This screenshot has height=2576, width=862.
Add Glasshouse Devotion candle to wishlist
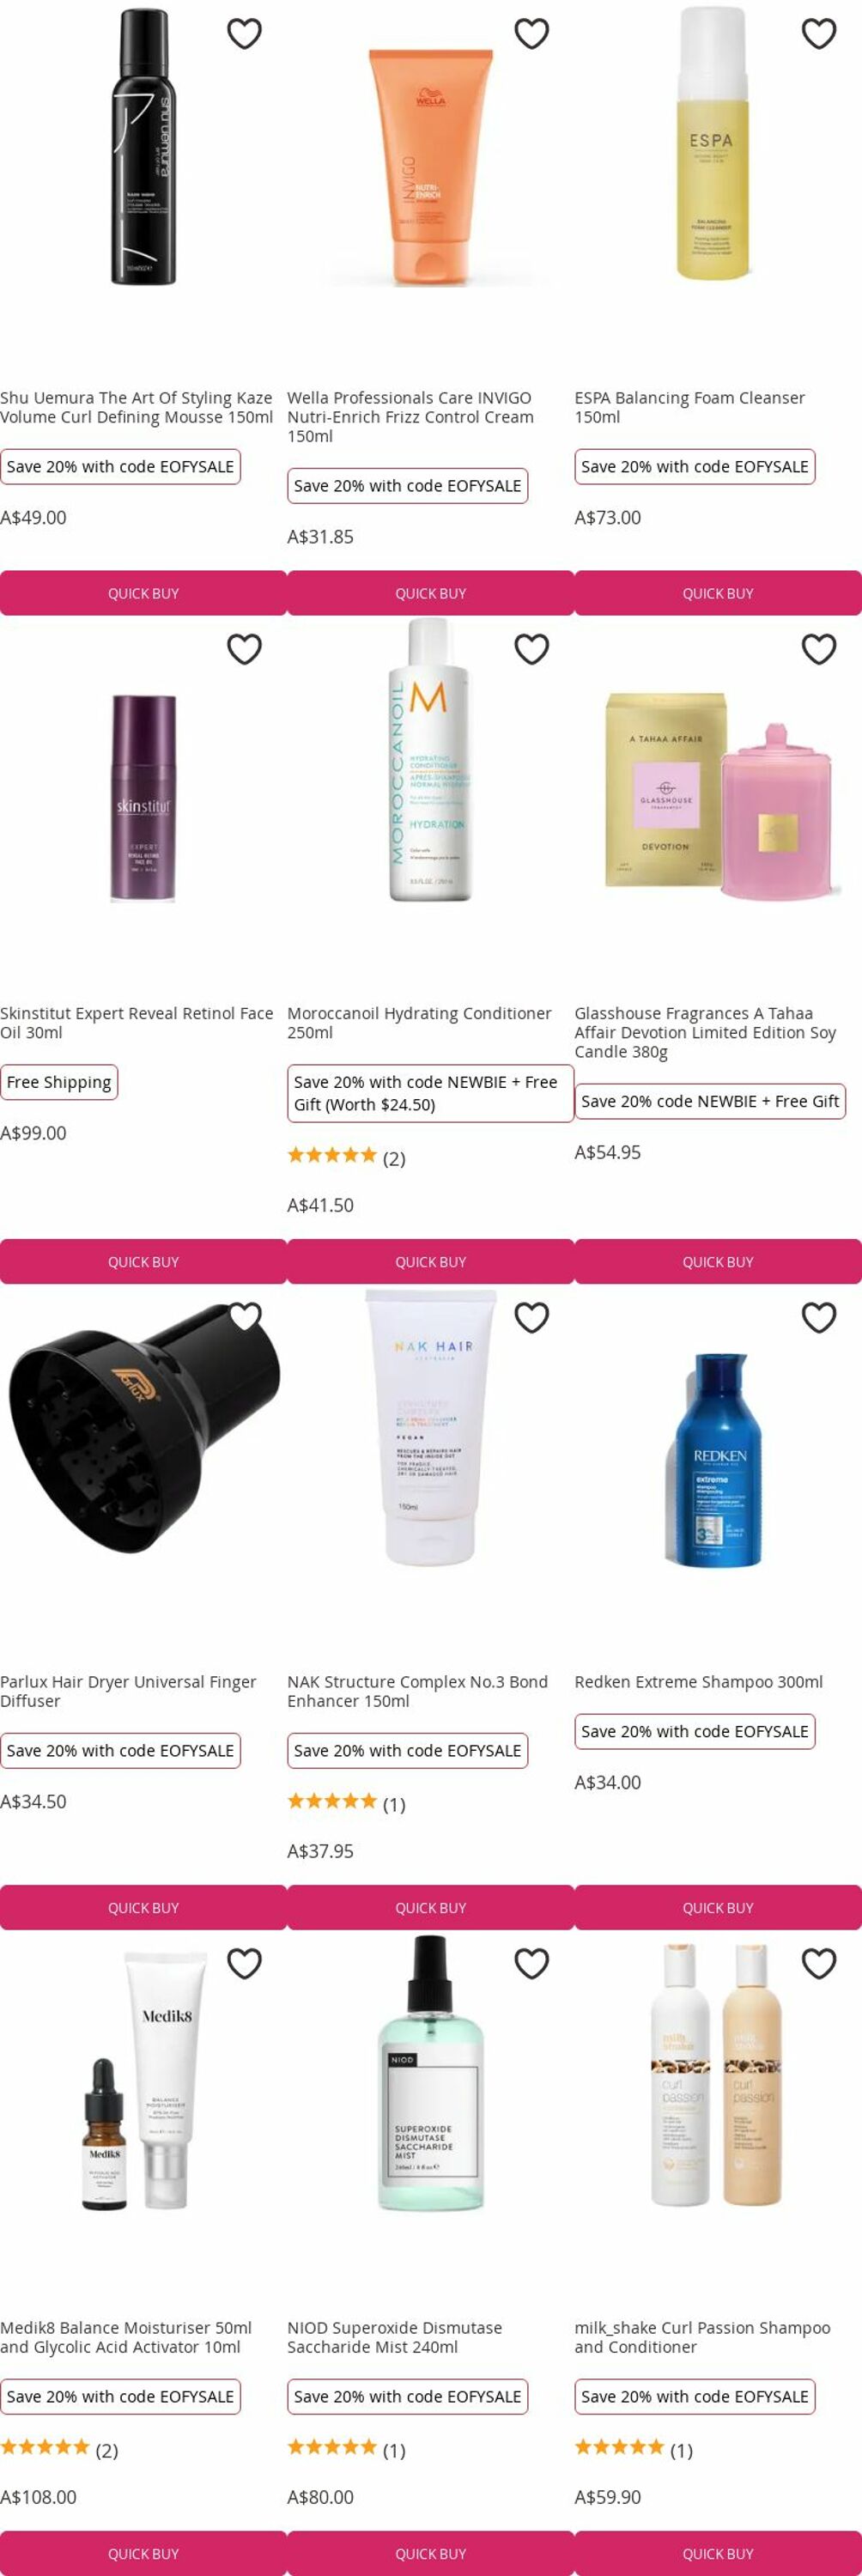pos(819,649)
